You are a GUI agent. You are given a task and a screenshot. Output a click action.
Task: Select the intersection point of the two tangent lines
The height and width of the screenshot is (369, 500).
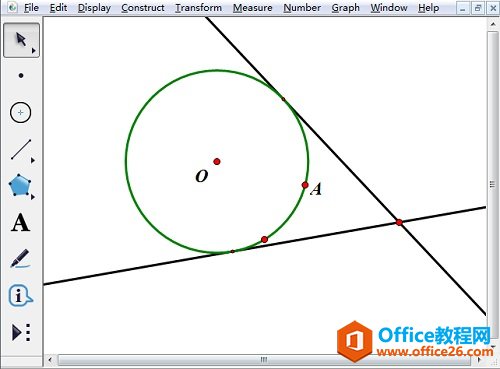[x=399, y=222]
